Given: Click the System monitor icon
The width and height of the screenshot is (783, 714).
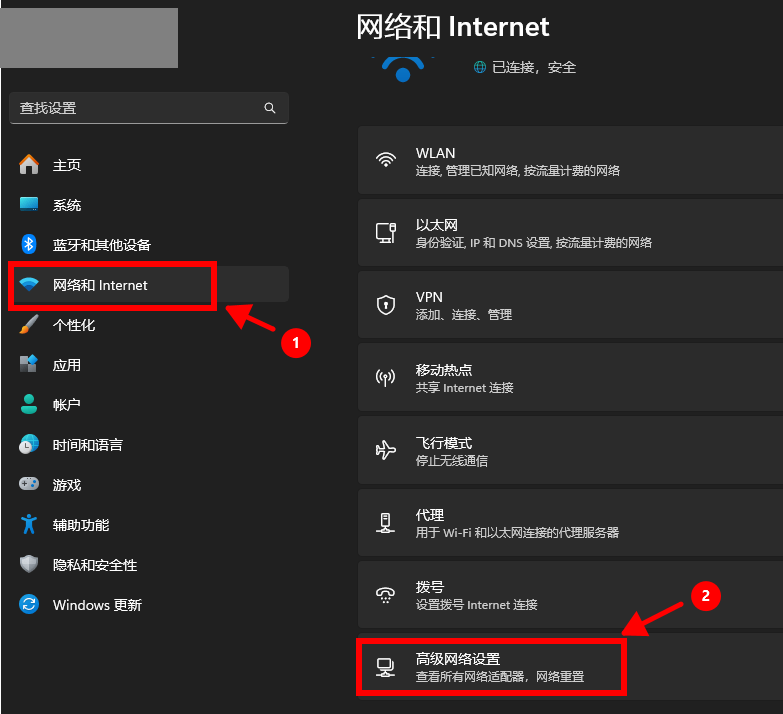Looking at the screenshot, I should pyautogui.click(x=30, y=205).
